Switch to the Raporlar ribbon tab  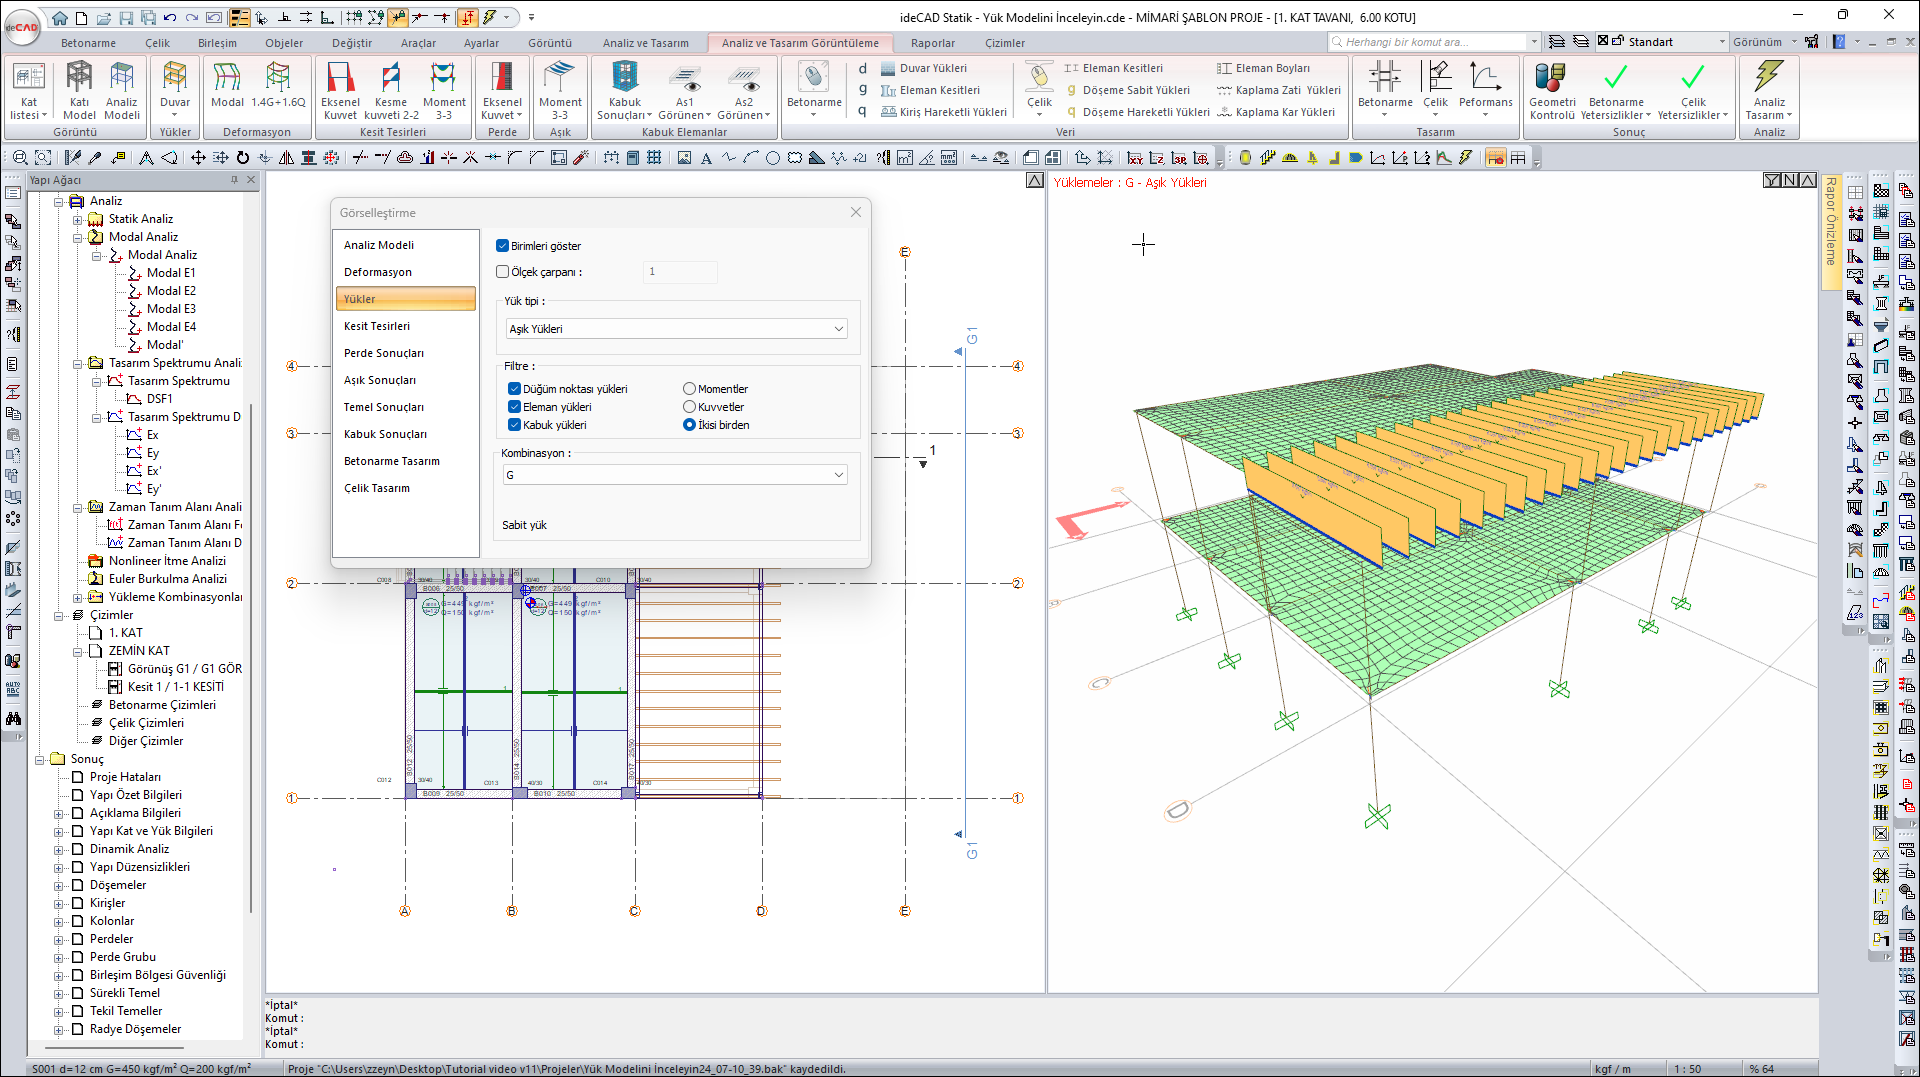pyautogui.click(x=932, y=43)
